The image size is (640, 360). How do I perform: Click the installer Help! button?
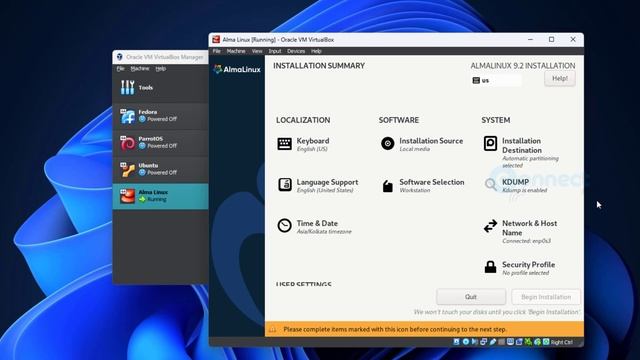point(560,78)
